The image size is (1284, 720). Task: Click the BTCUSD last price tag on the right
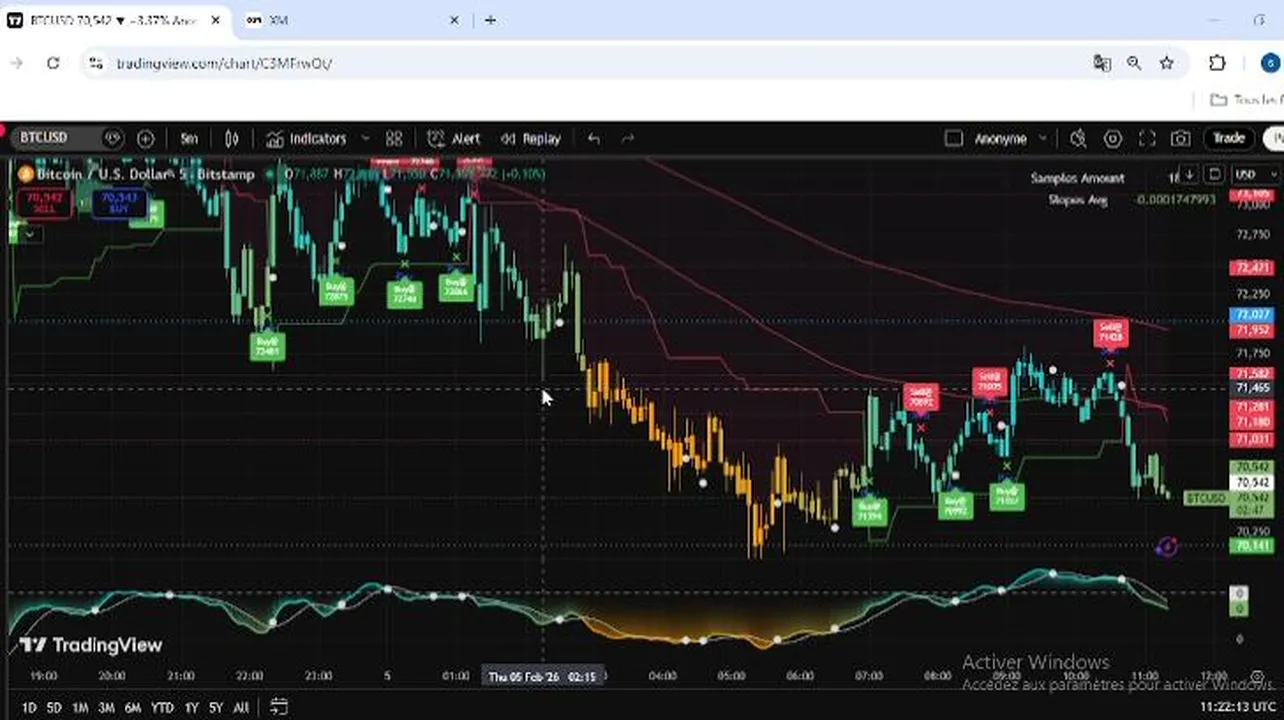(x=1205, y=498)
